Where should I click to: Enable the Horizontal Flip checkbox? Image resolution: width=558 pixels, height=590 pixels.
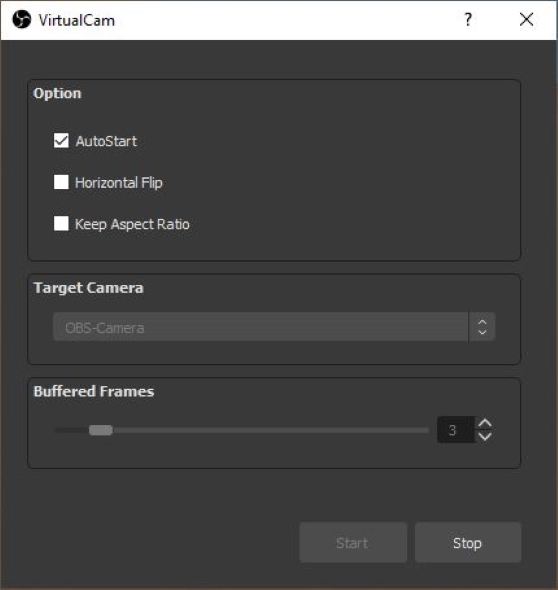click(x=61, y=182)
